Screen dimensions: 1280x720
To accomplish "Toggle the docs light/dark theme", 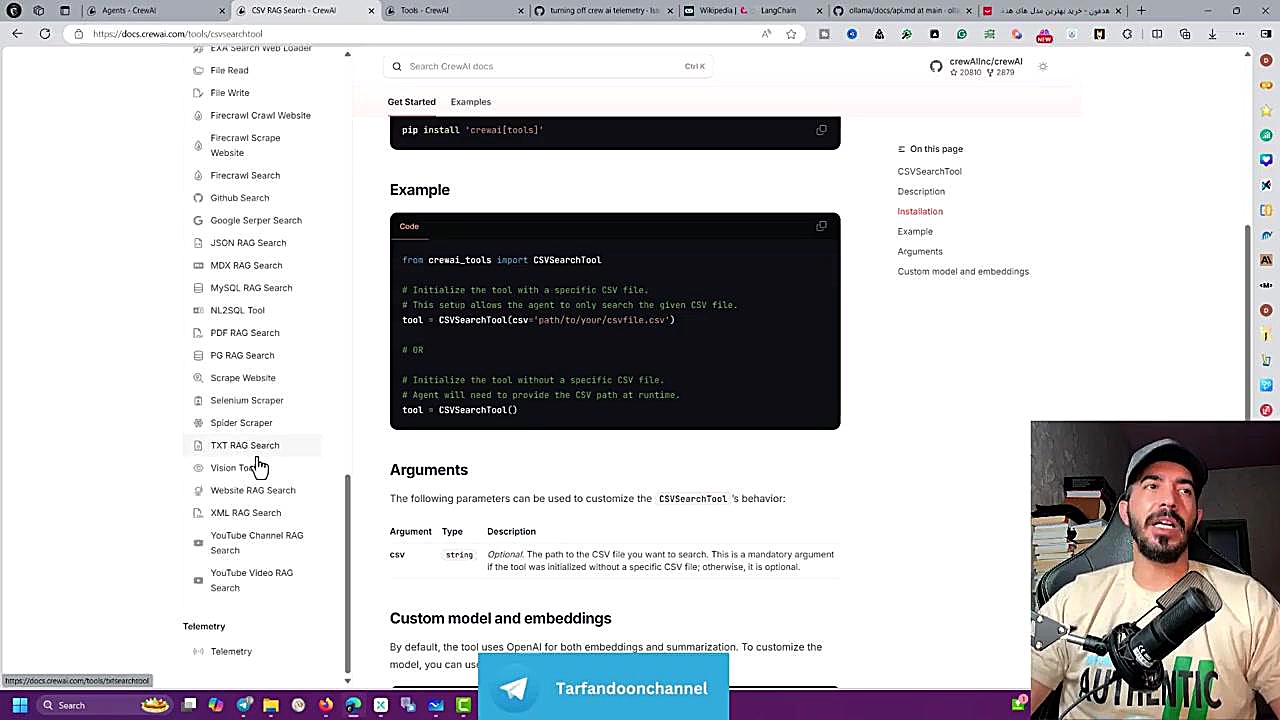I will coord(1043,66).
